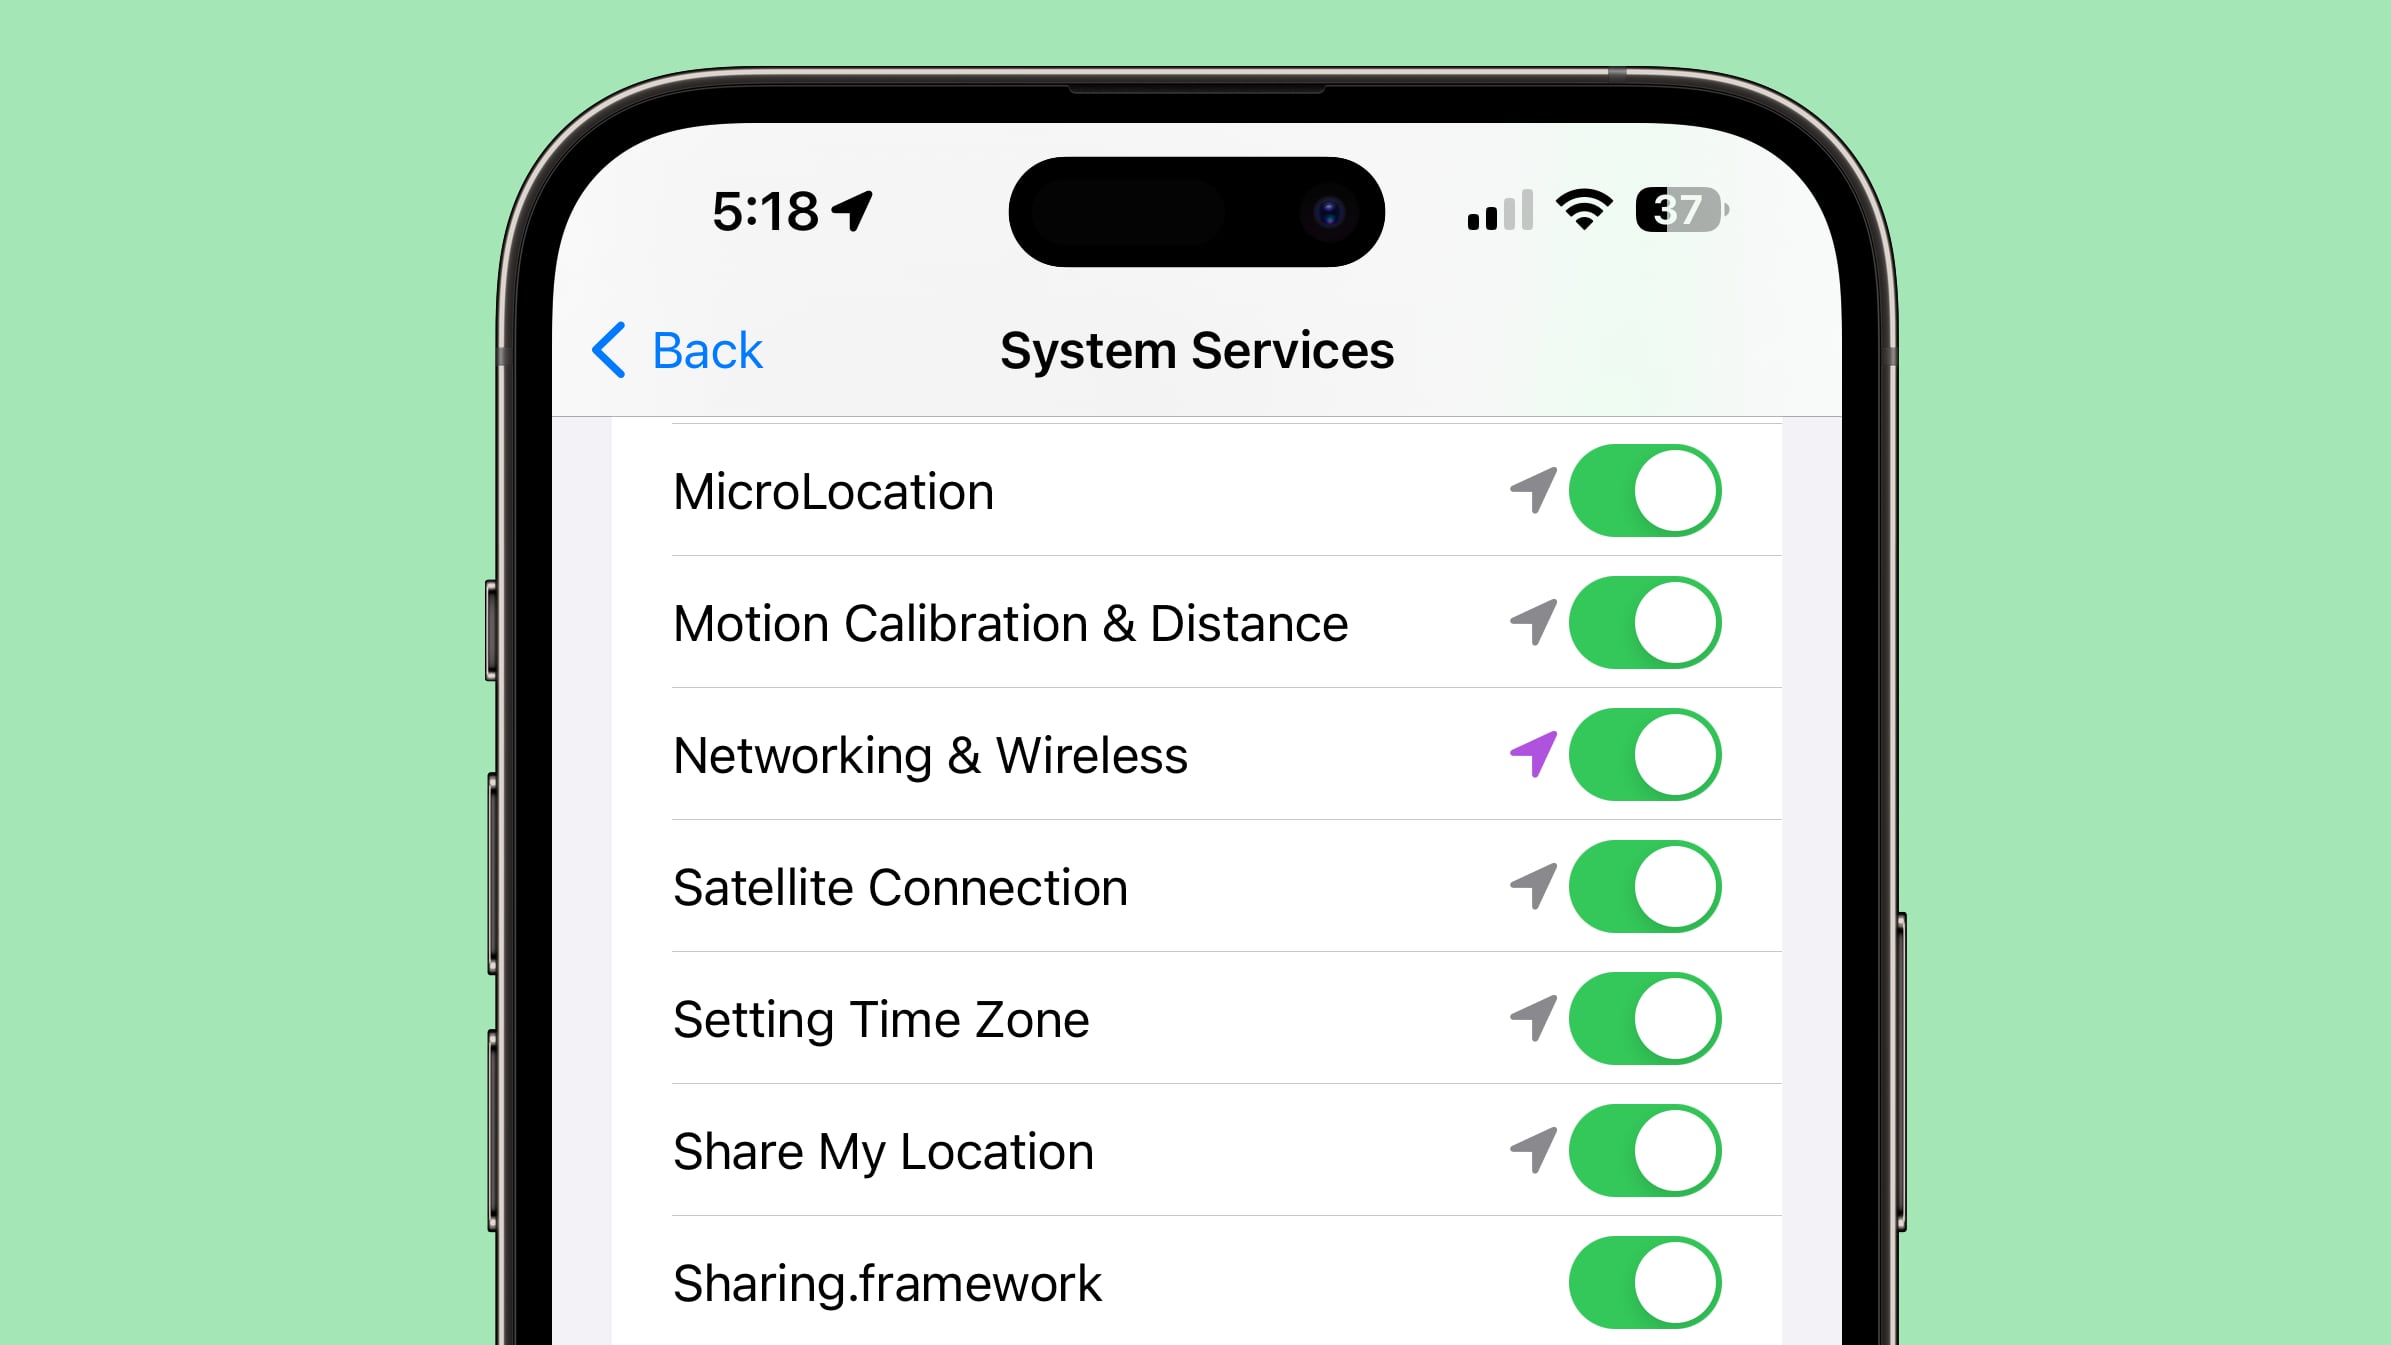Disable the Motion Calibration & Distance toggle
Image resolution: width=2391 pixels, height=1345 pixels.
(1644, 622)
